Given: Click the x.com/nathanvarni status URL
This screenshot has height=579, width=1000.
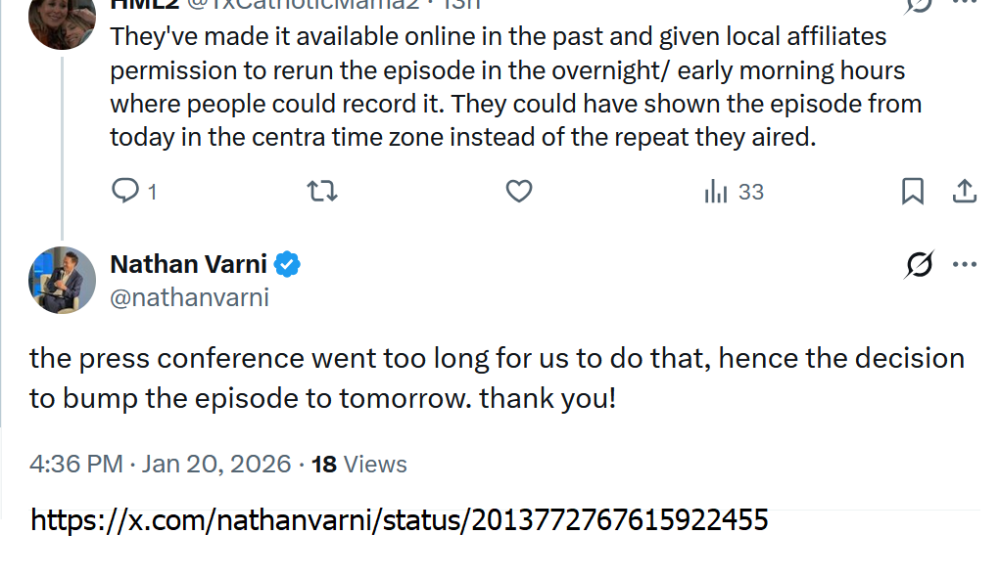Looking at the screenshot, I should [399, 520].
